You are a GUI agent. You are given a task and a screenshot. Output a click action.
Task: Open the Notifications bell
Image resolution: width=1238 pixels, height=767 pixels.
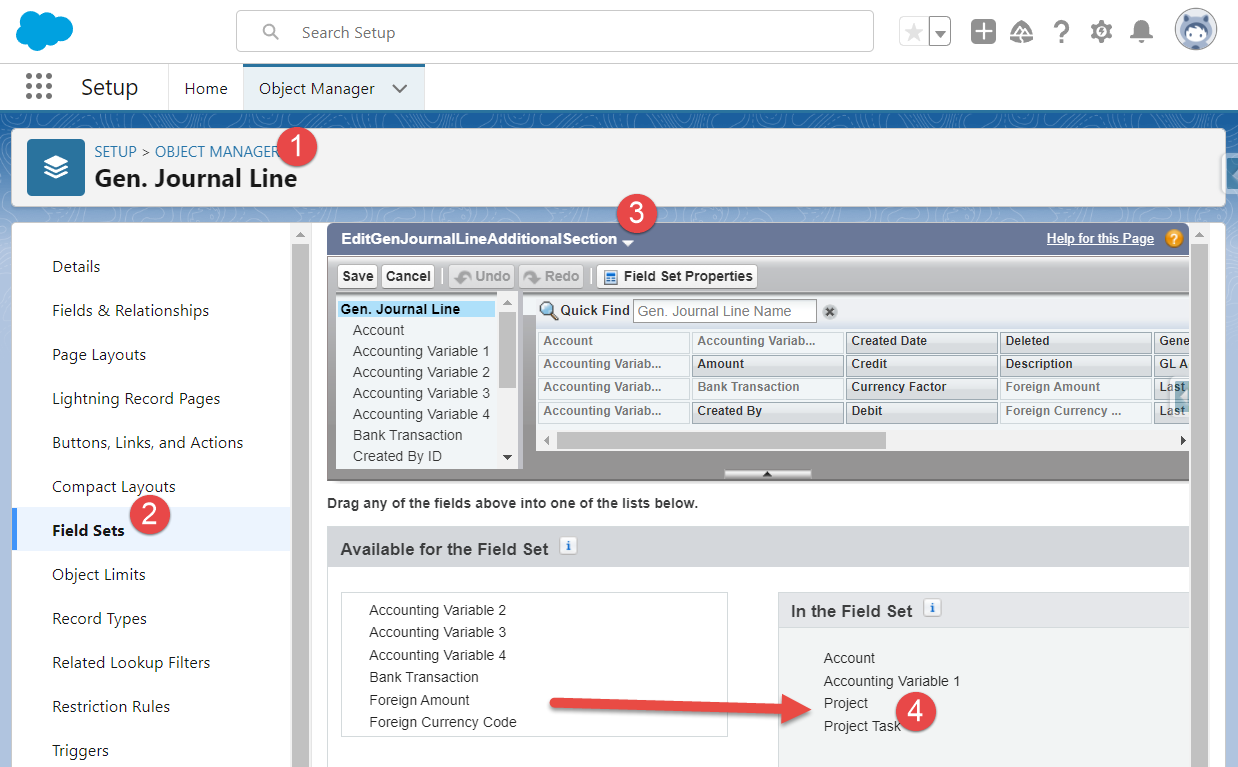(x=1141, y=32)
